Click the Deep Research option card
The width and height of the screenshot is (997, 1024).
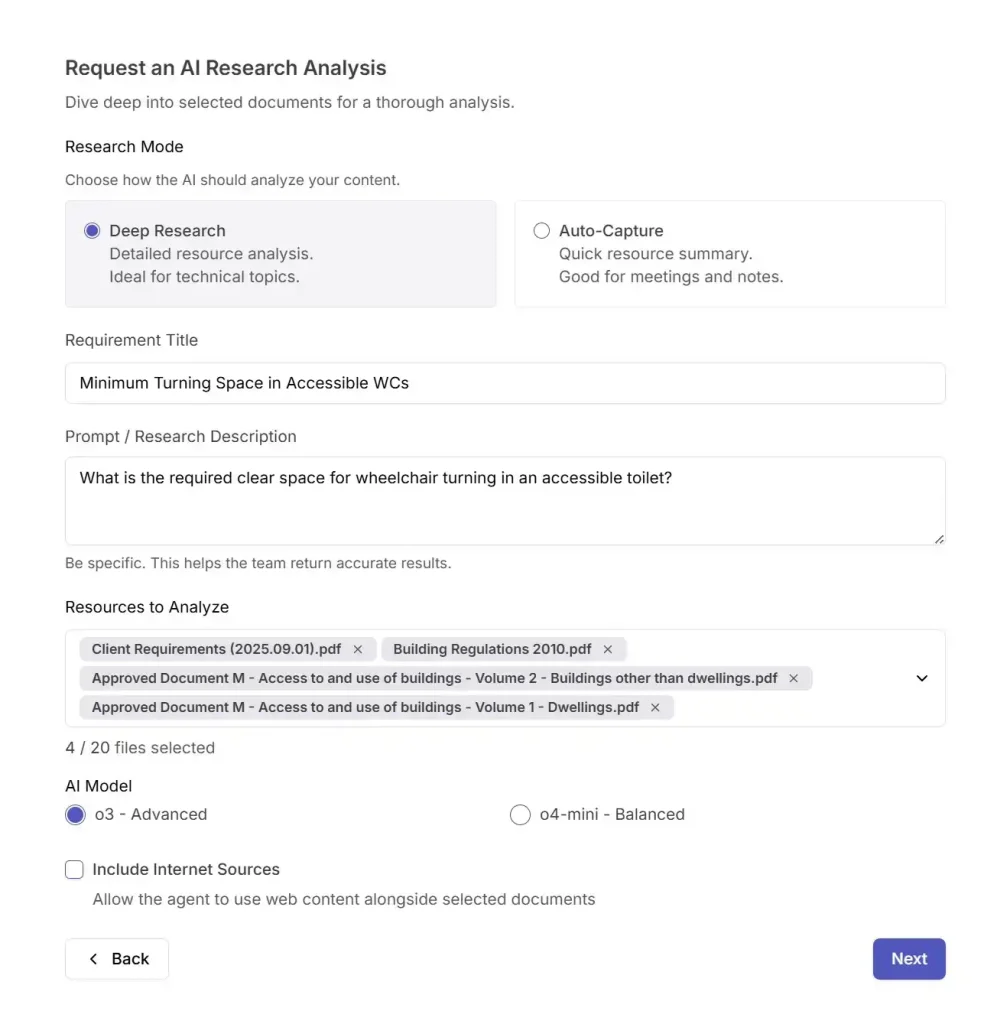pyautogui.click(x=280, y=254)
